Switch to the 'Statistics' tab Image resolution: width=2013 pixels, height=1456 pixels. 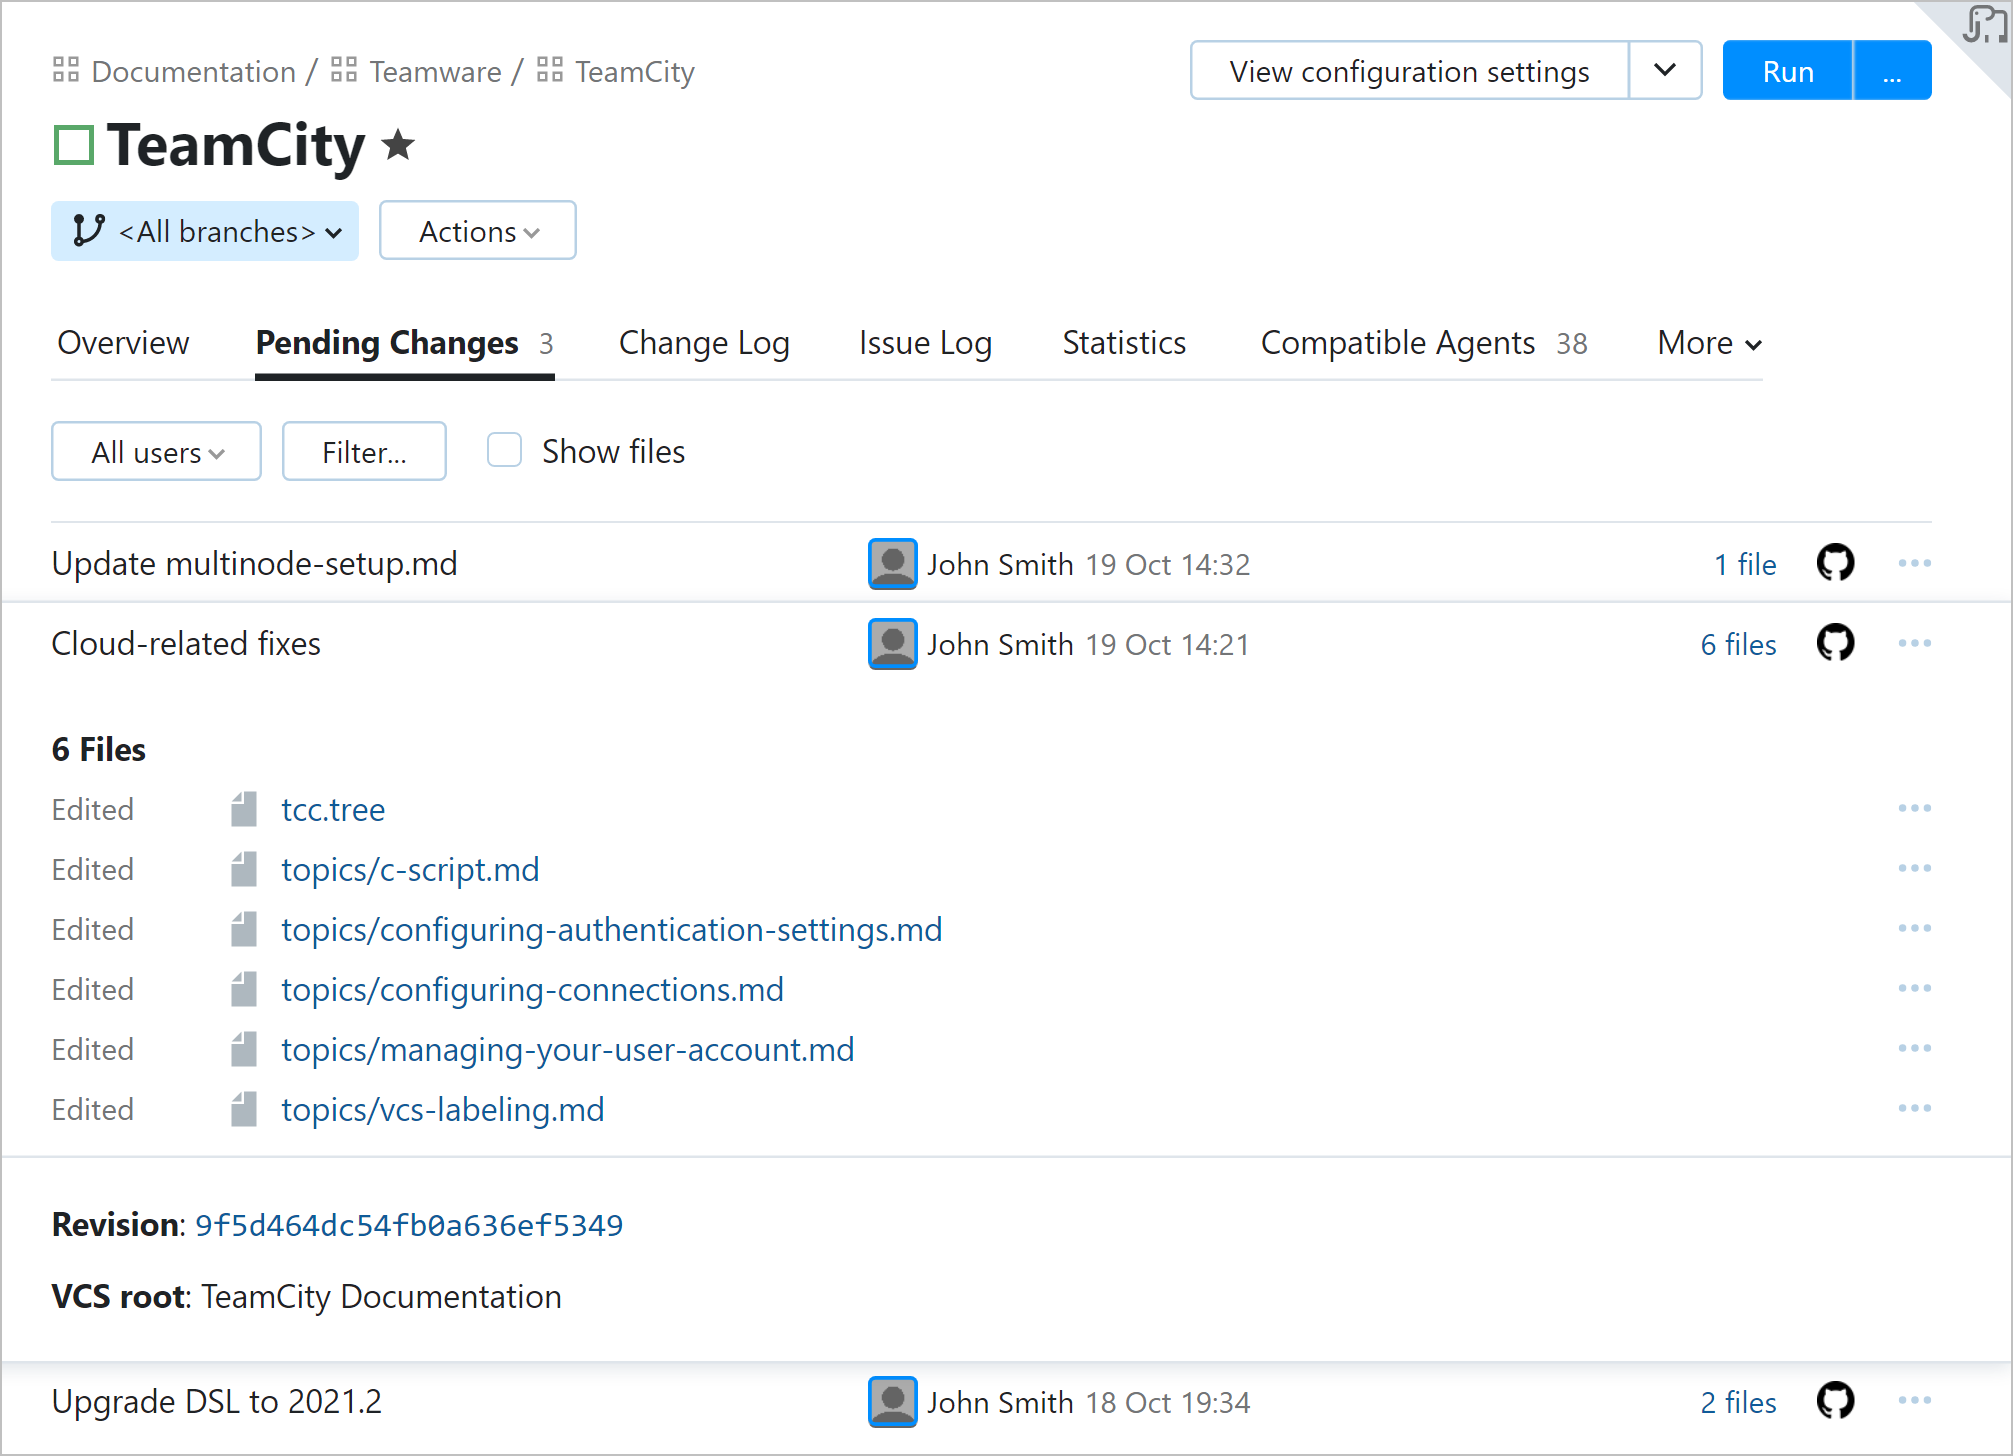click(x=1124, y=341)
